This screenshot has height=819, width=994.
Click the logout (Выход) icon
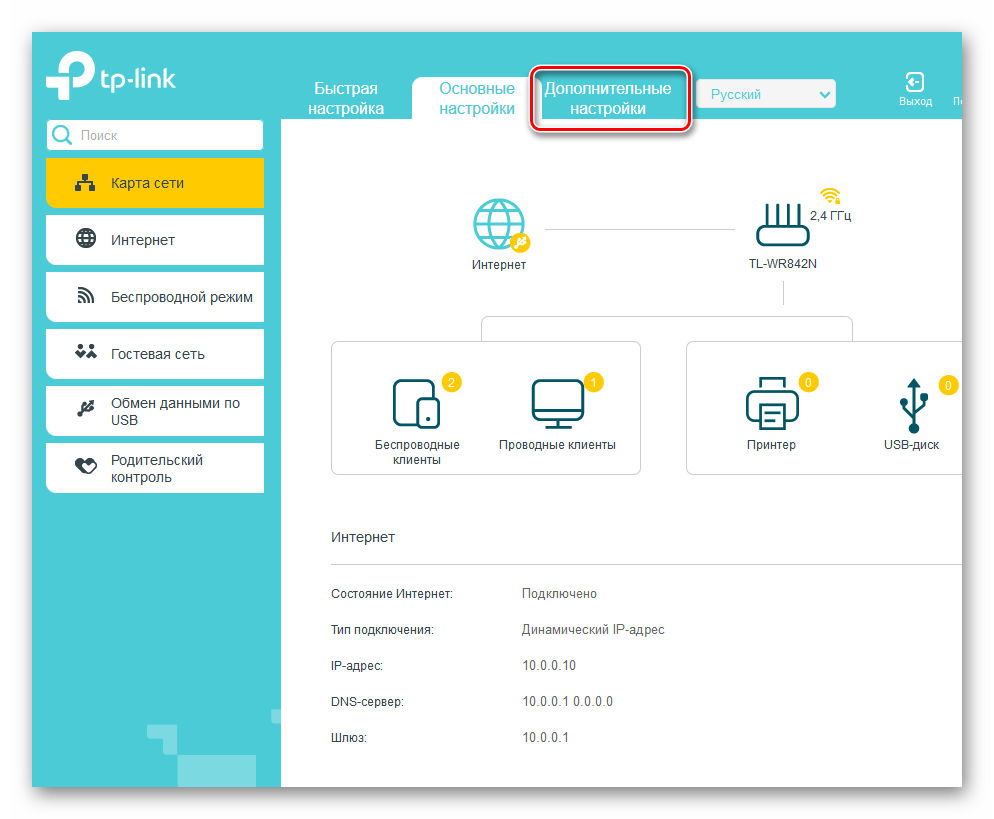pos(914,83)
